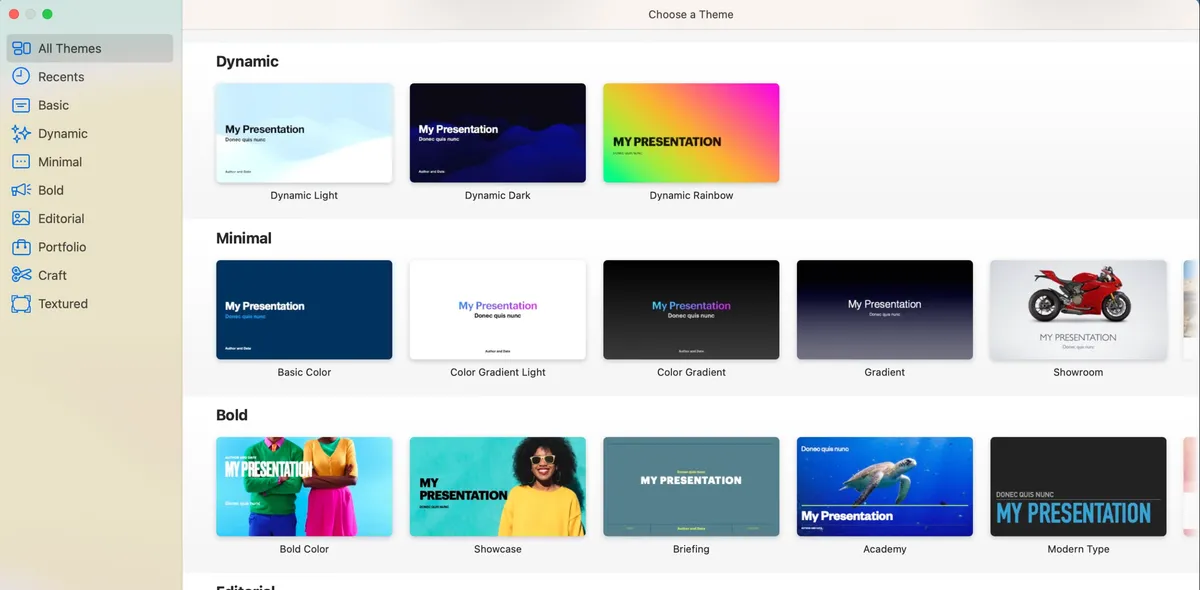Click the Minimal section heading

(244, 238)
